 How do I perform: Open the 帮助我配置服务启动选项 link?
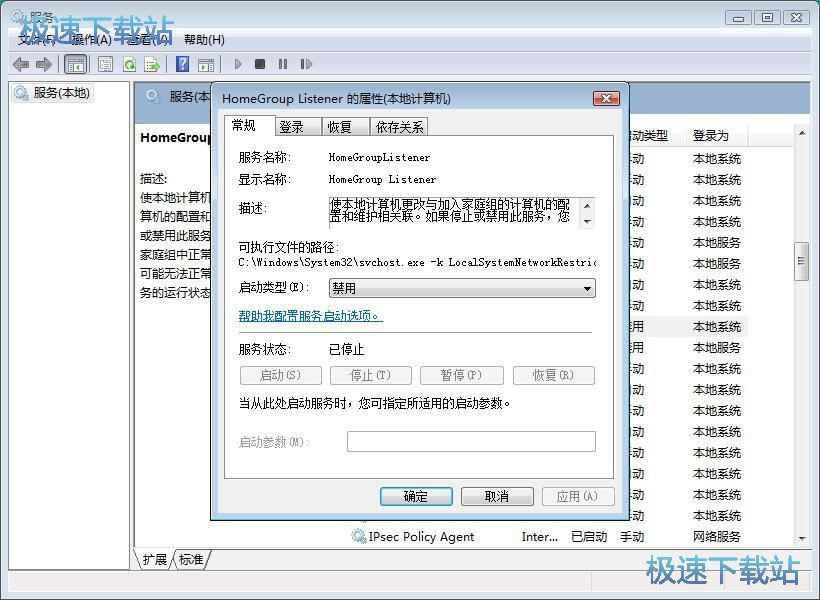[311, 316]
